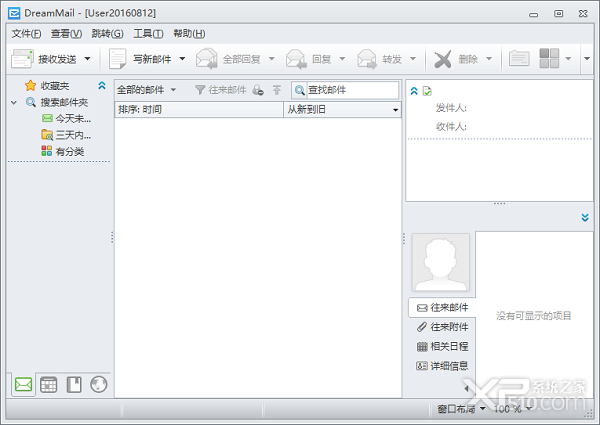This screenshot has width=600, height=425.
Task: Minimize the DreamMail window
Action: (x=534, y=14)
